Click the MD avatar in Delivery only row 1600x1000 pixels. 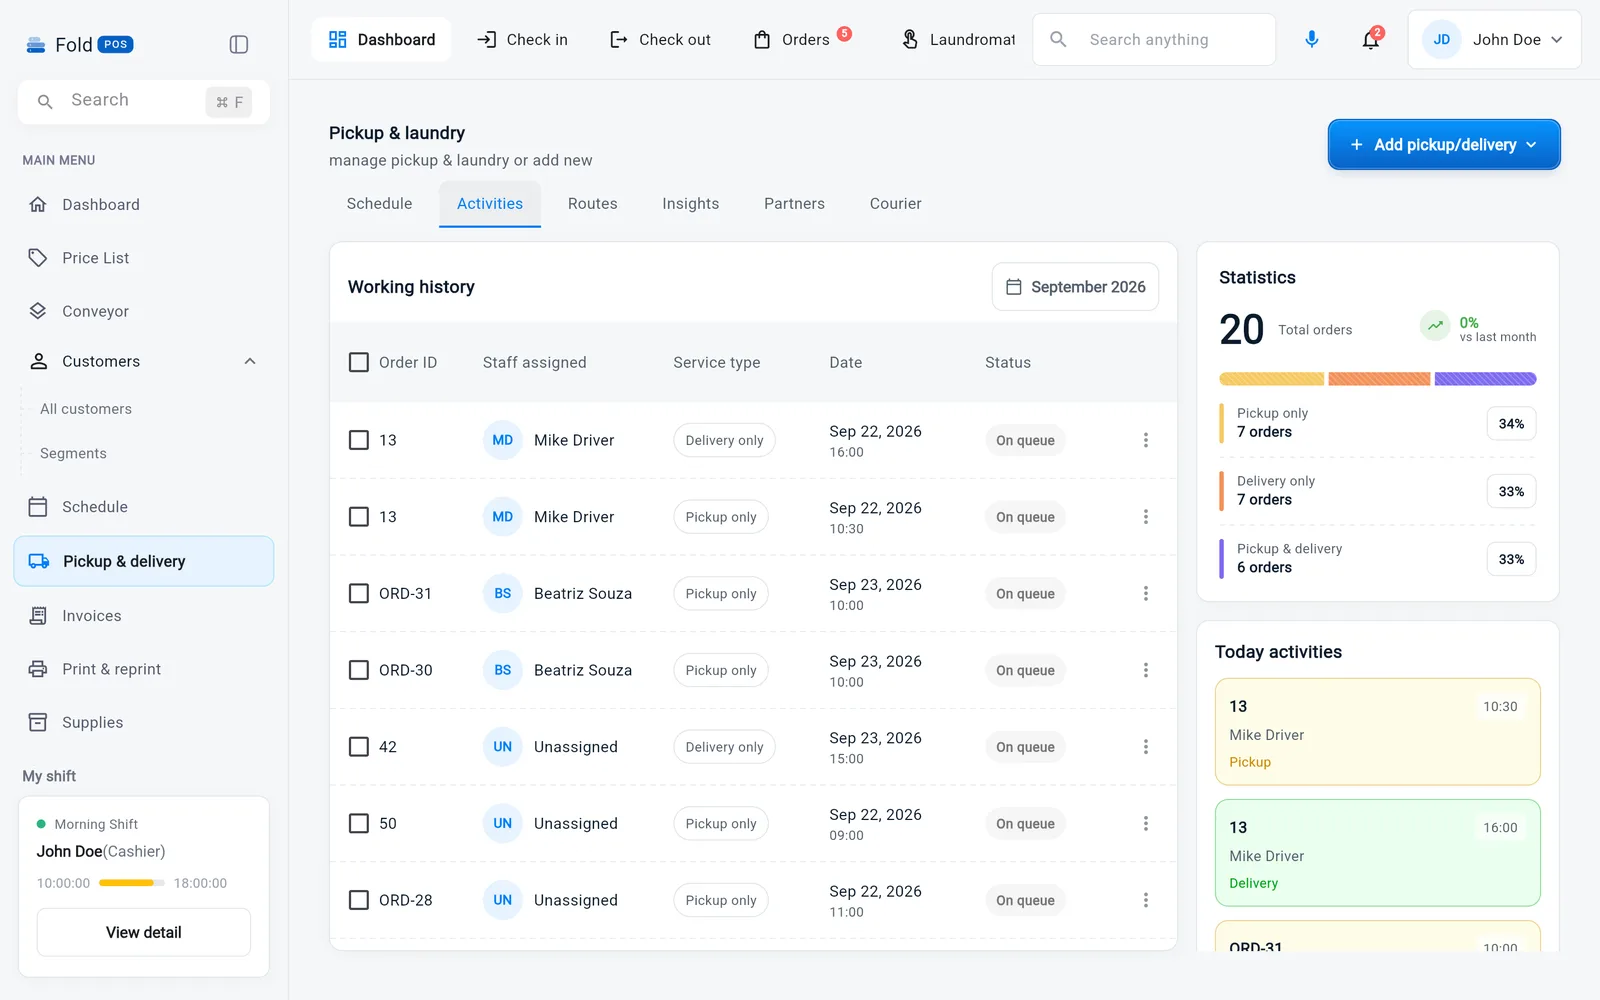coord(503,440)
